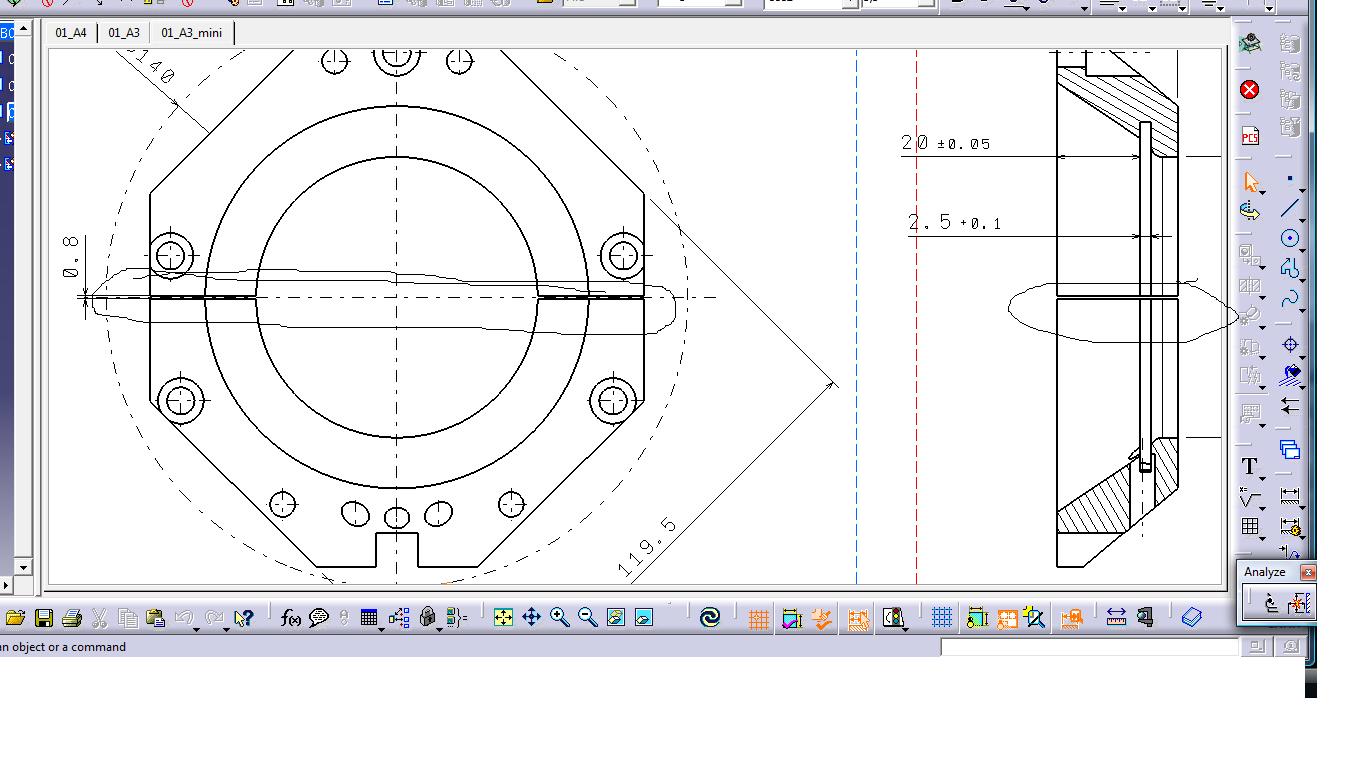Open the Formula f(x) tool
The image size is (1366, 768).
(x=291, y=618)
